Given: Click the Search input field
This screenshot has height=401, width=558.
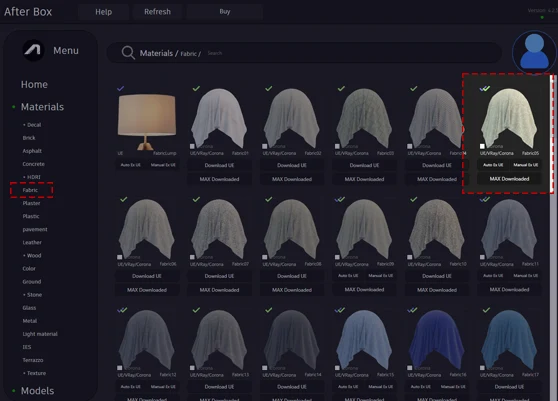Looking at the screenshot, I should coord(352,53).
